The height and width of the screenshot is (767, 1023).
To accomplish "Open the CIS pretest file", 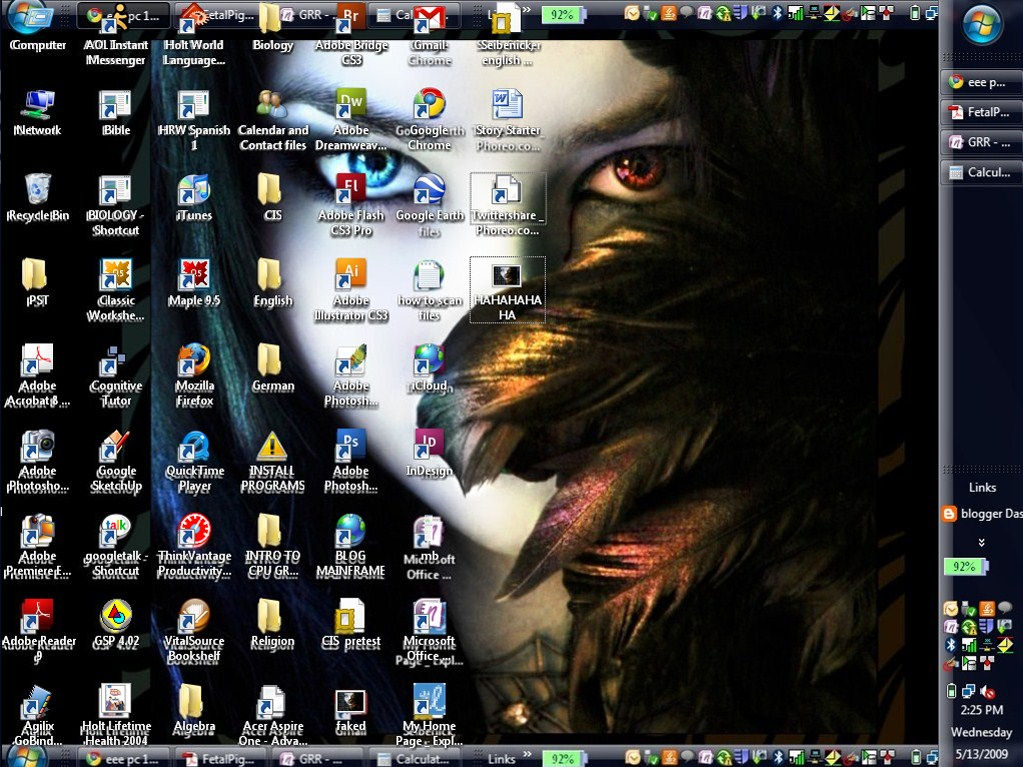I will pyautogui.click(x=350, y=624).
